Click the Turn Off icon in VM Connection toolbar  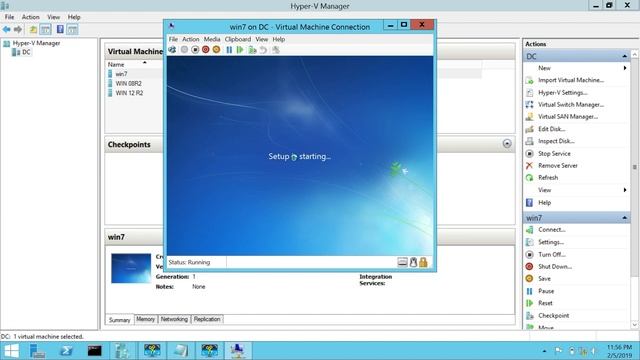[x=195, y=50]
